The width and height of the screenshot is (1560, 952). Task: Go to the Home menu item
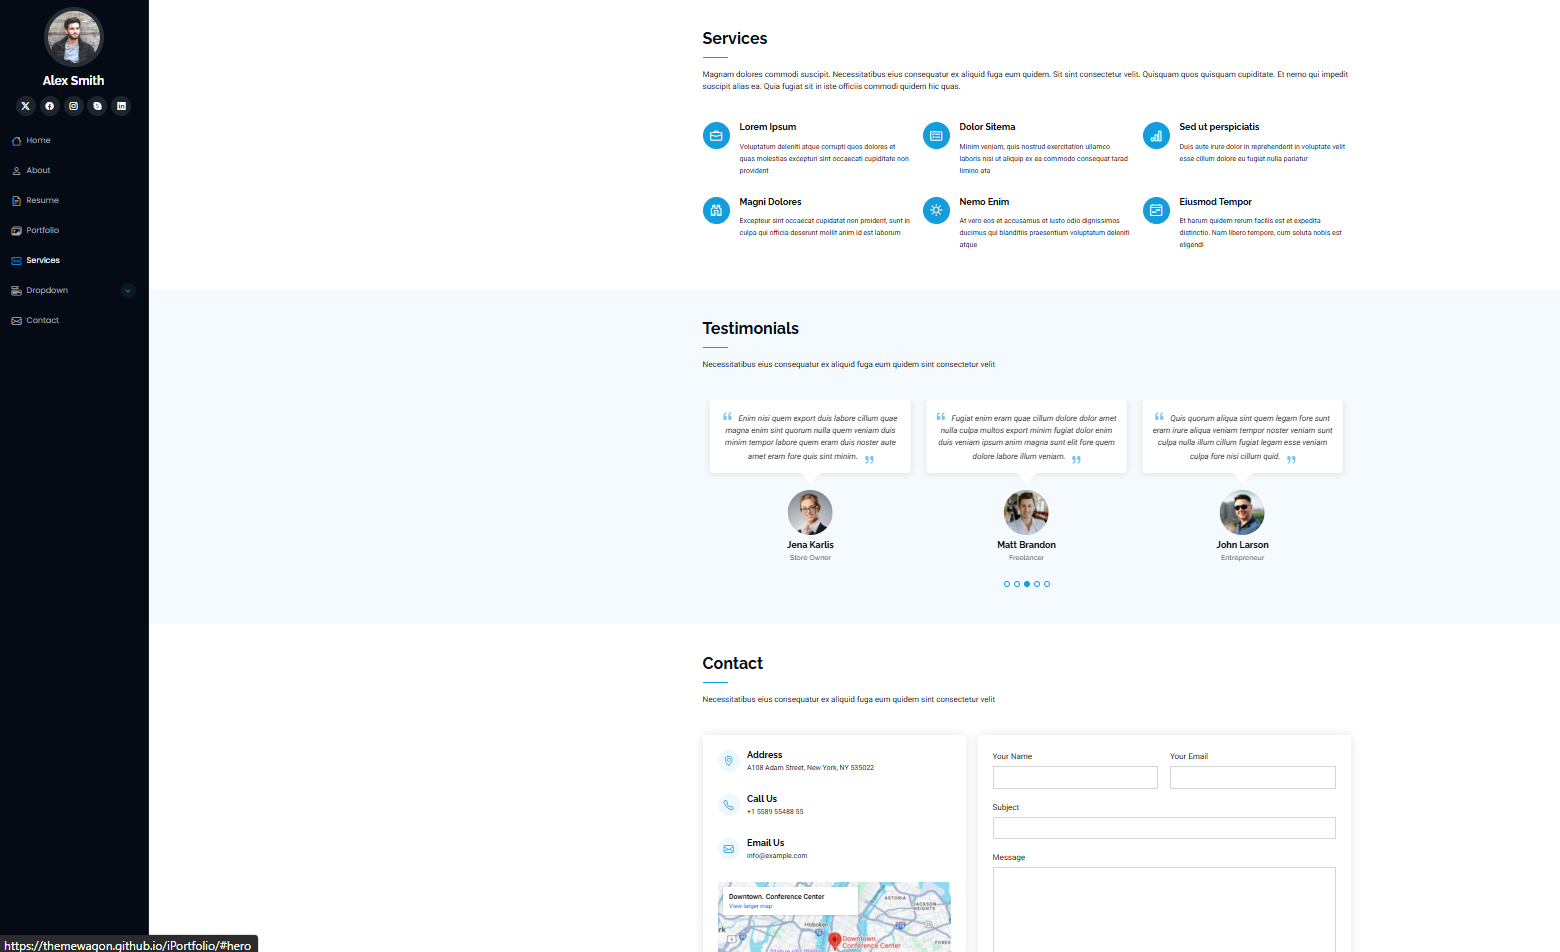point(38,141)
